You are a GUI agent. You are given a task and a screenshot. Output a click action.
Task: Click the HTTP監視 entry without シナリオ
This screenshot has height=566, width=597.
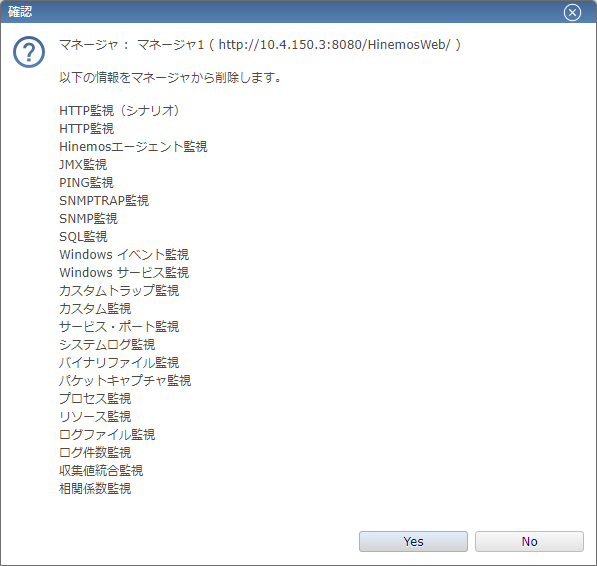click(x=86, y=129)
